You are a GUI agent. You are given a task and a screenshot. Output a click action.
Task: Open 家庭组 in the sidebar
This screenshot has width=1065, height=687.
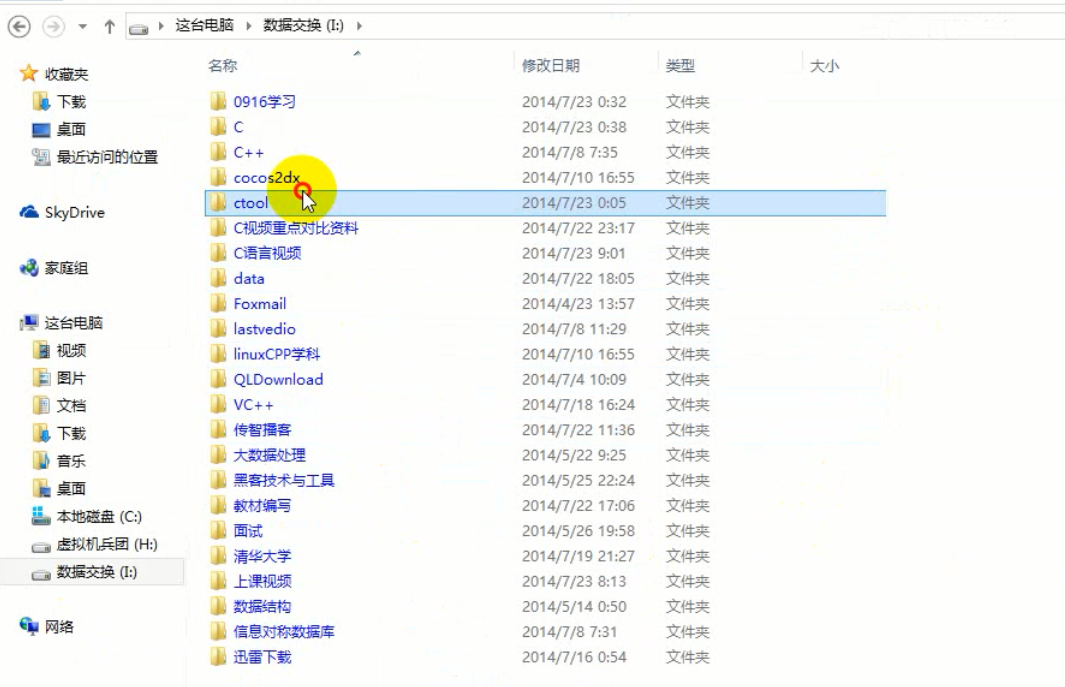click(x=67, y=268)
